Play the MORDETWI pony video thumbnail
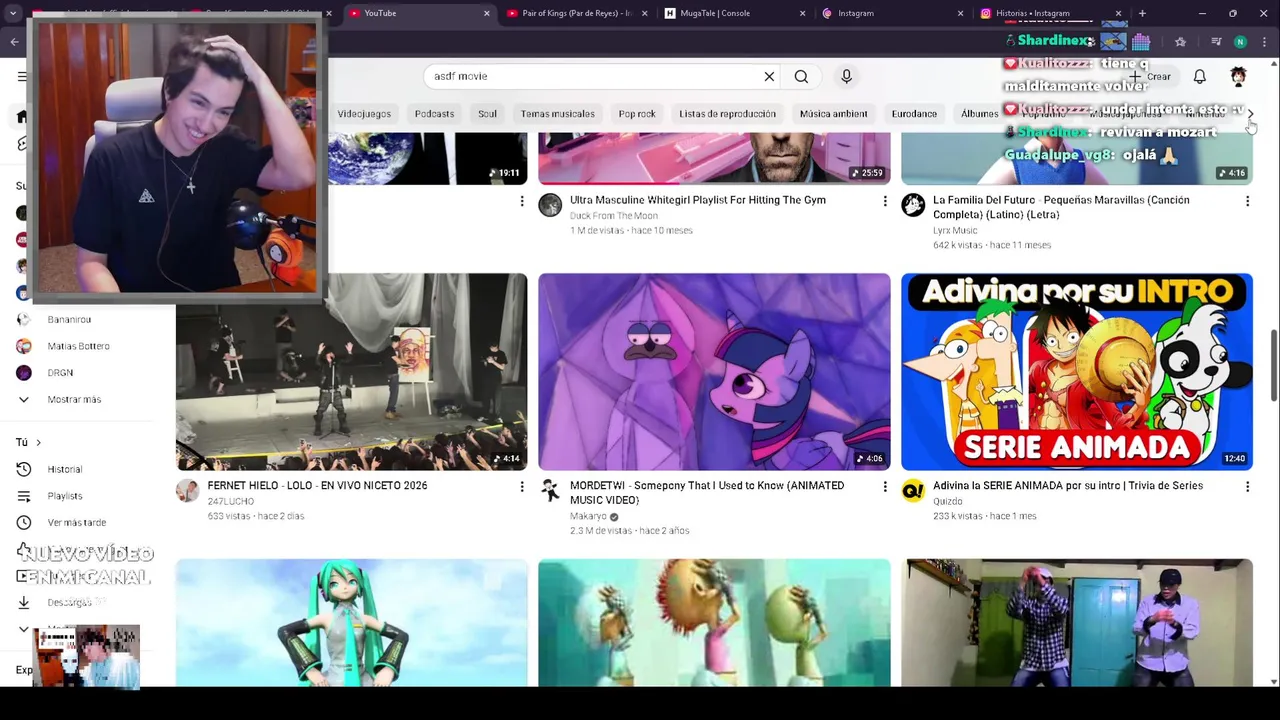Viewport: 1280px width, 720px height. 714,372
